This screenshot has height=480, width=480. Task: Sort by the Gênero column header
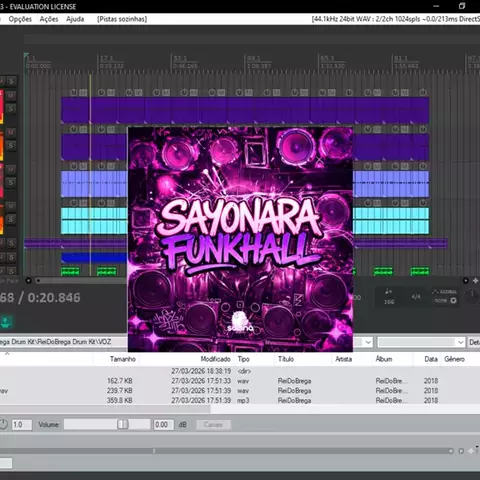point(454,359)
